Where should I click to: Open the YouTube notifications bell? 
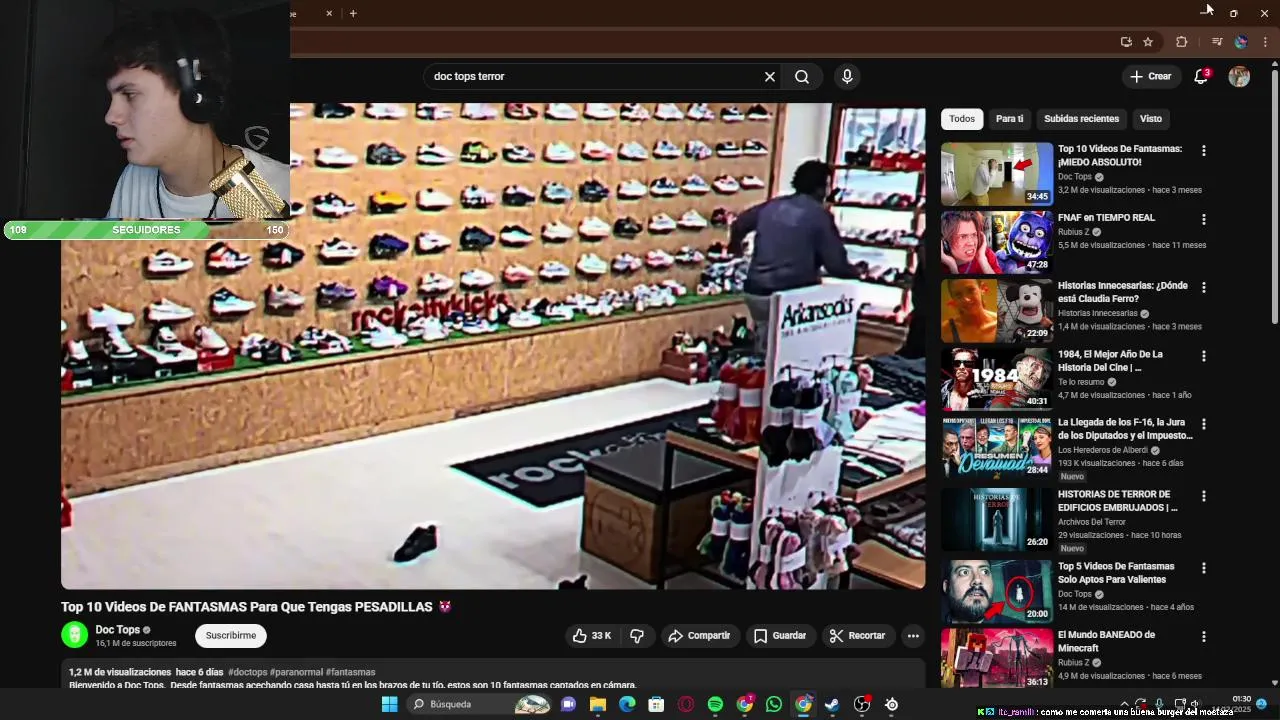point(1202,77)
